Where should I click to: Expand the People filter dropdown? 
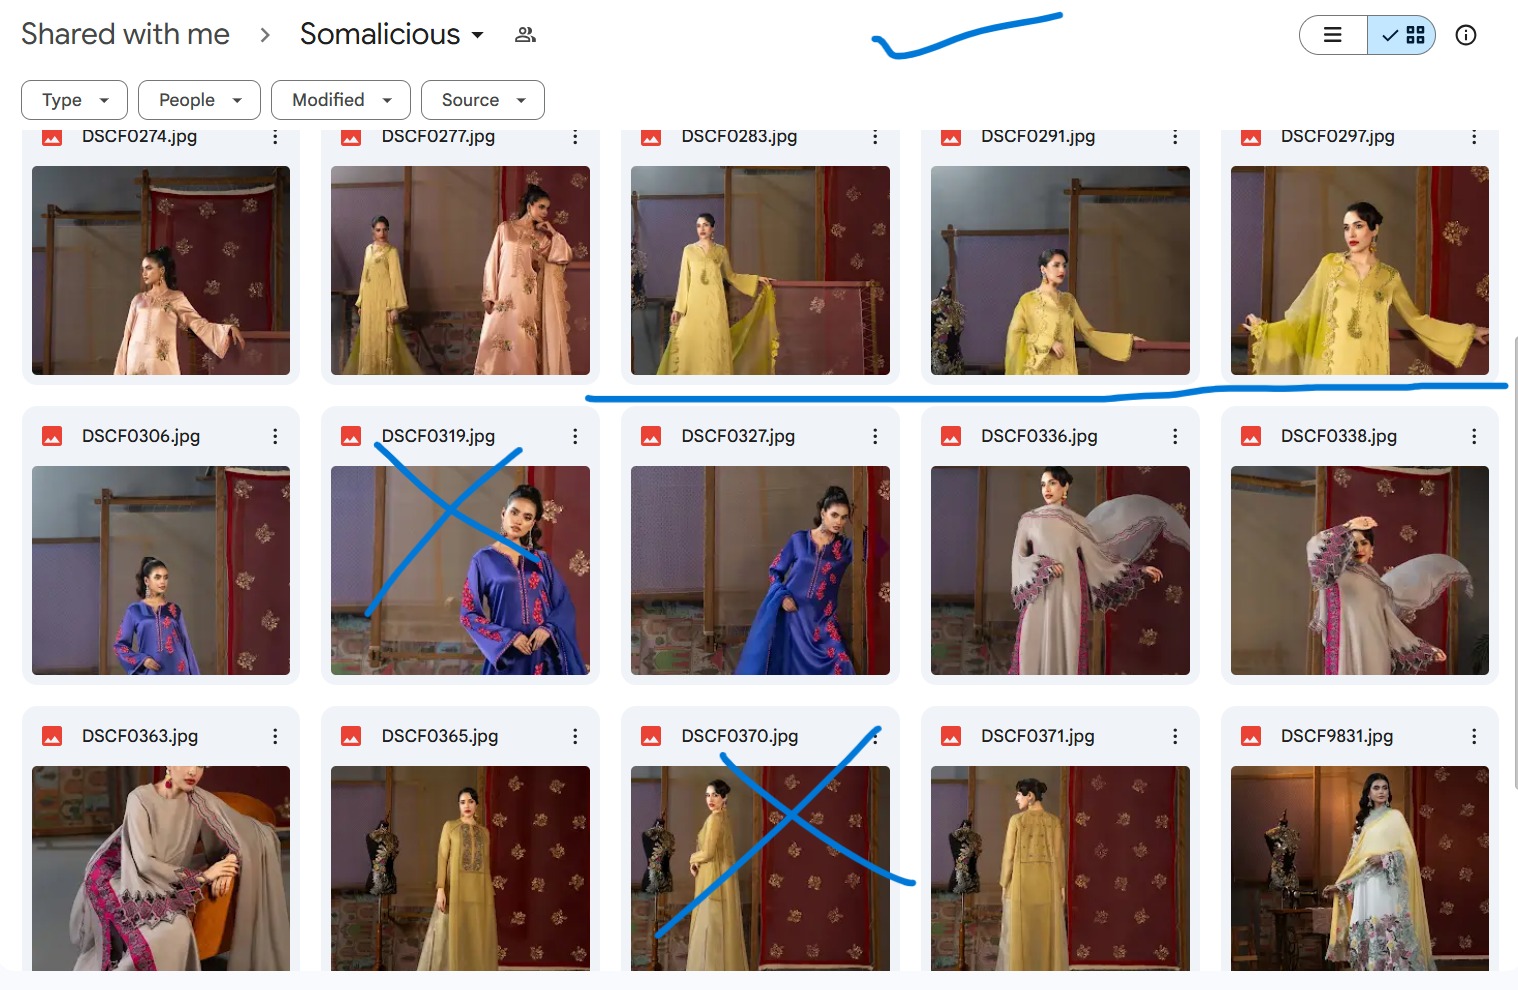click(199, 100)
